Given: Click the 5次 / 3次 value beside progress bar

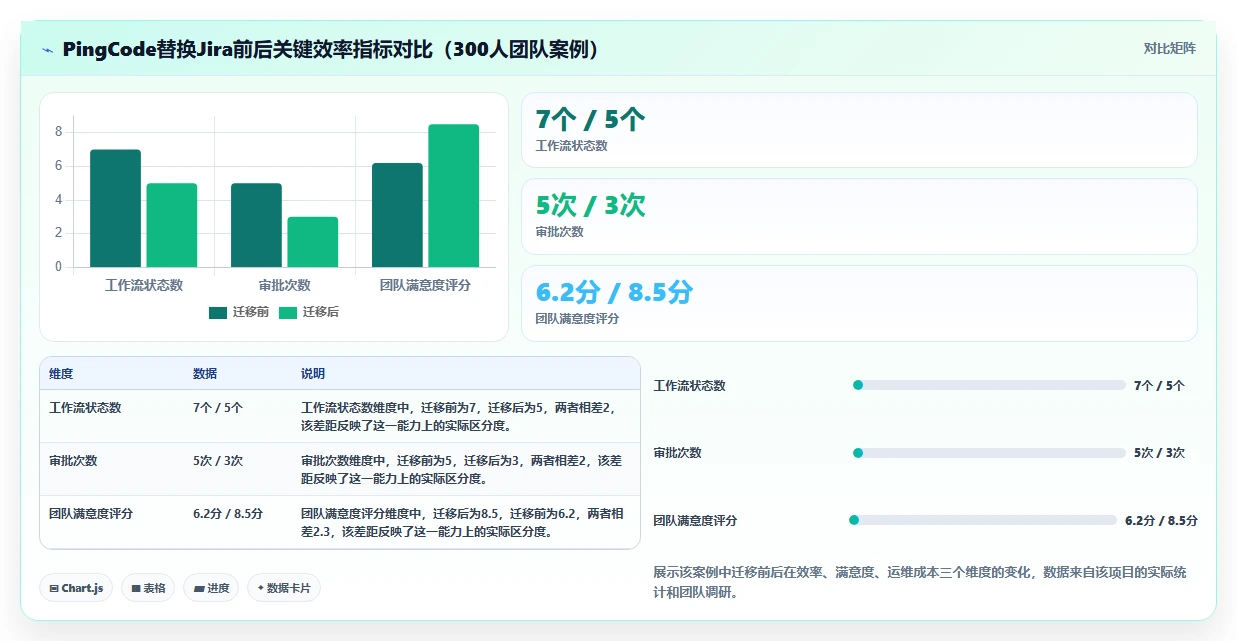Looking at the screenshot, I should coord(1159,453).
